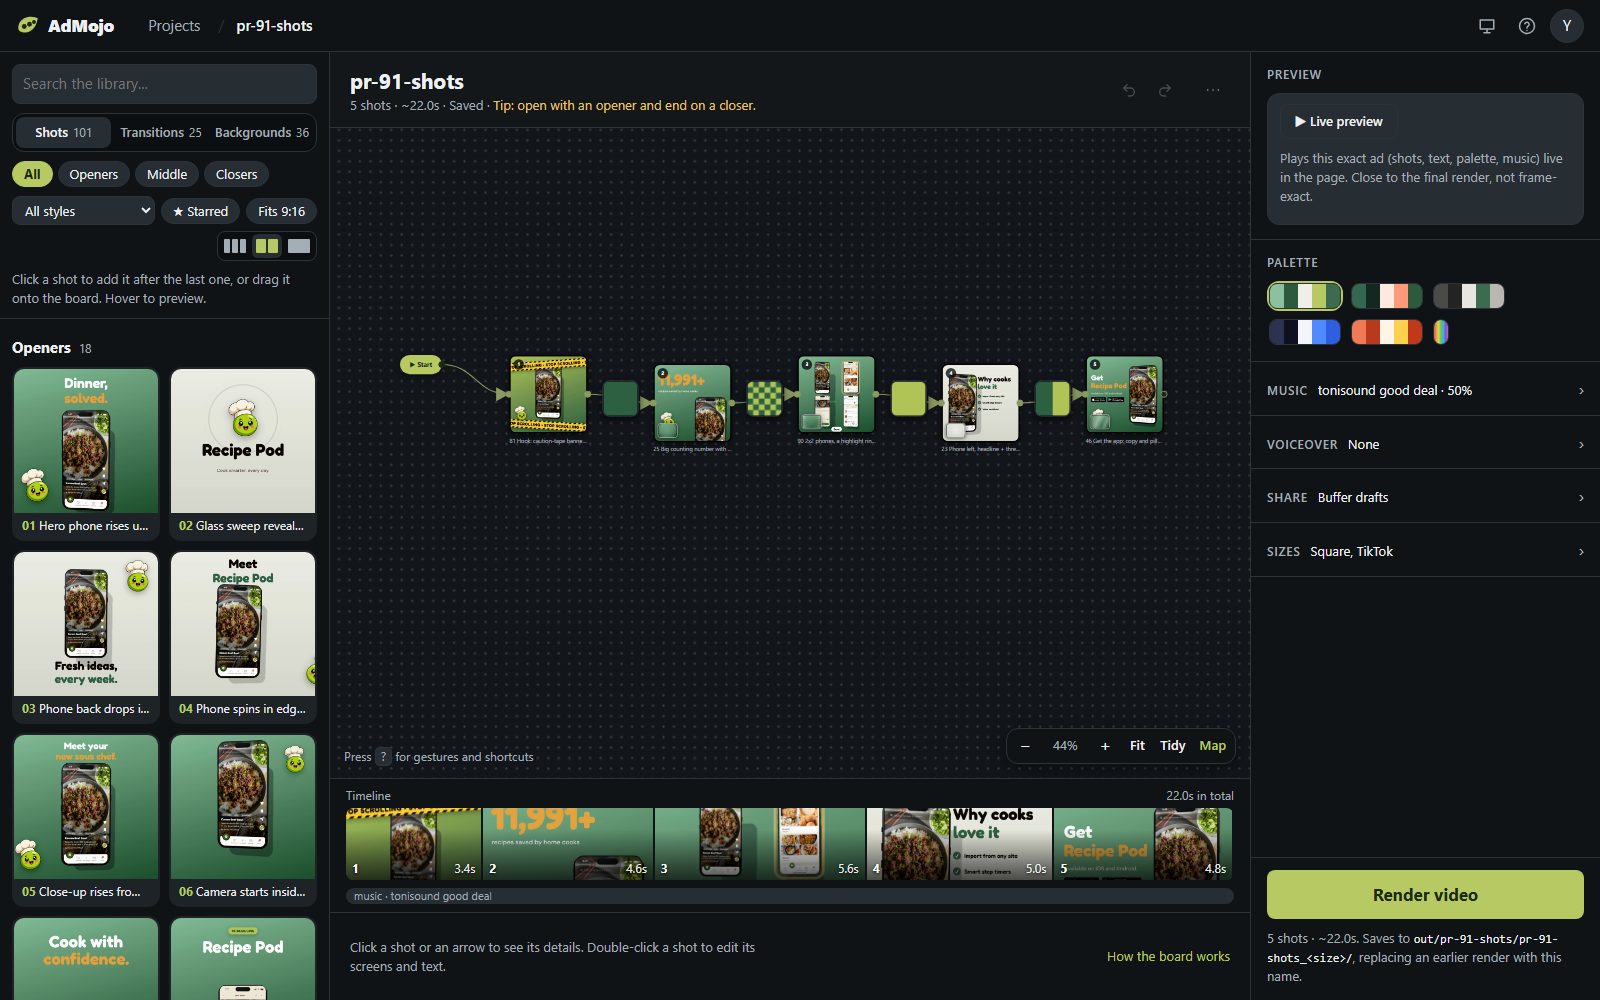Click the AdMojo logo icon
1600x1000 pixels.
(x=28, y=25)
